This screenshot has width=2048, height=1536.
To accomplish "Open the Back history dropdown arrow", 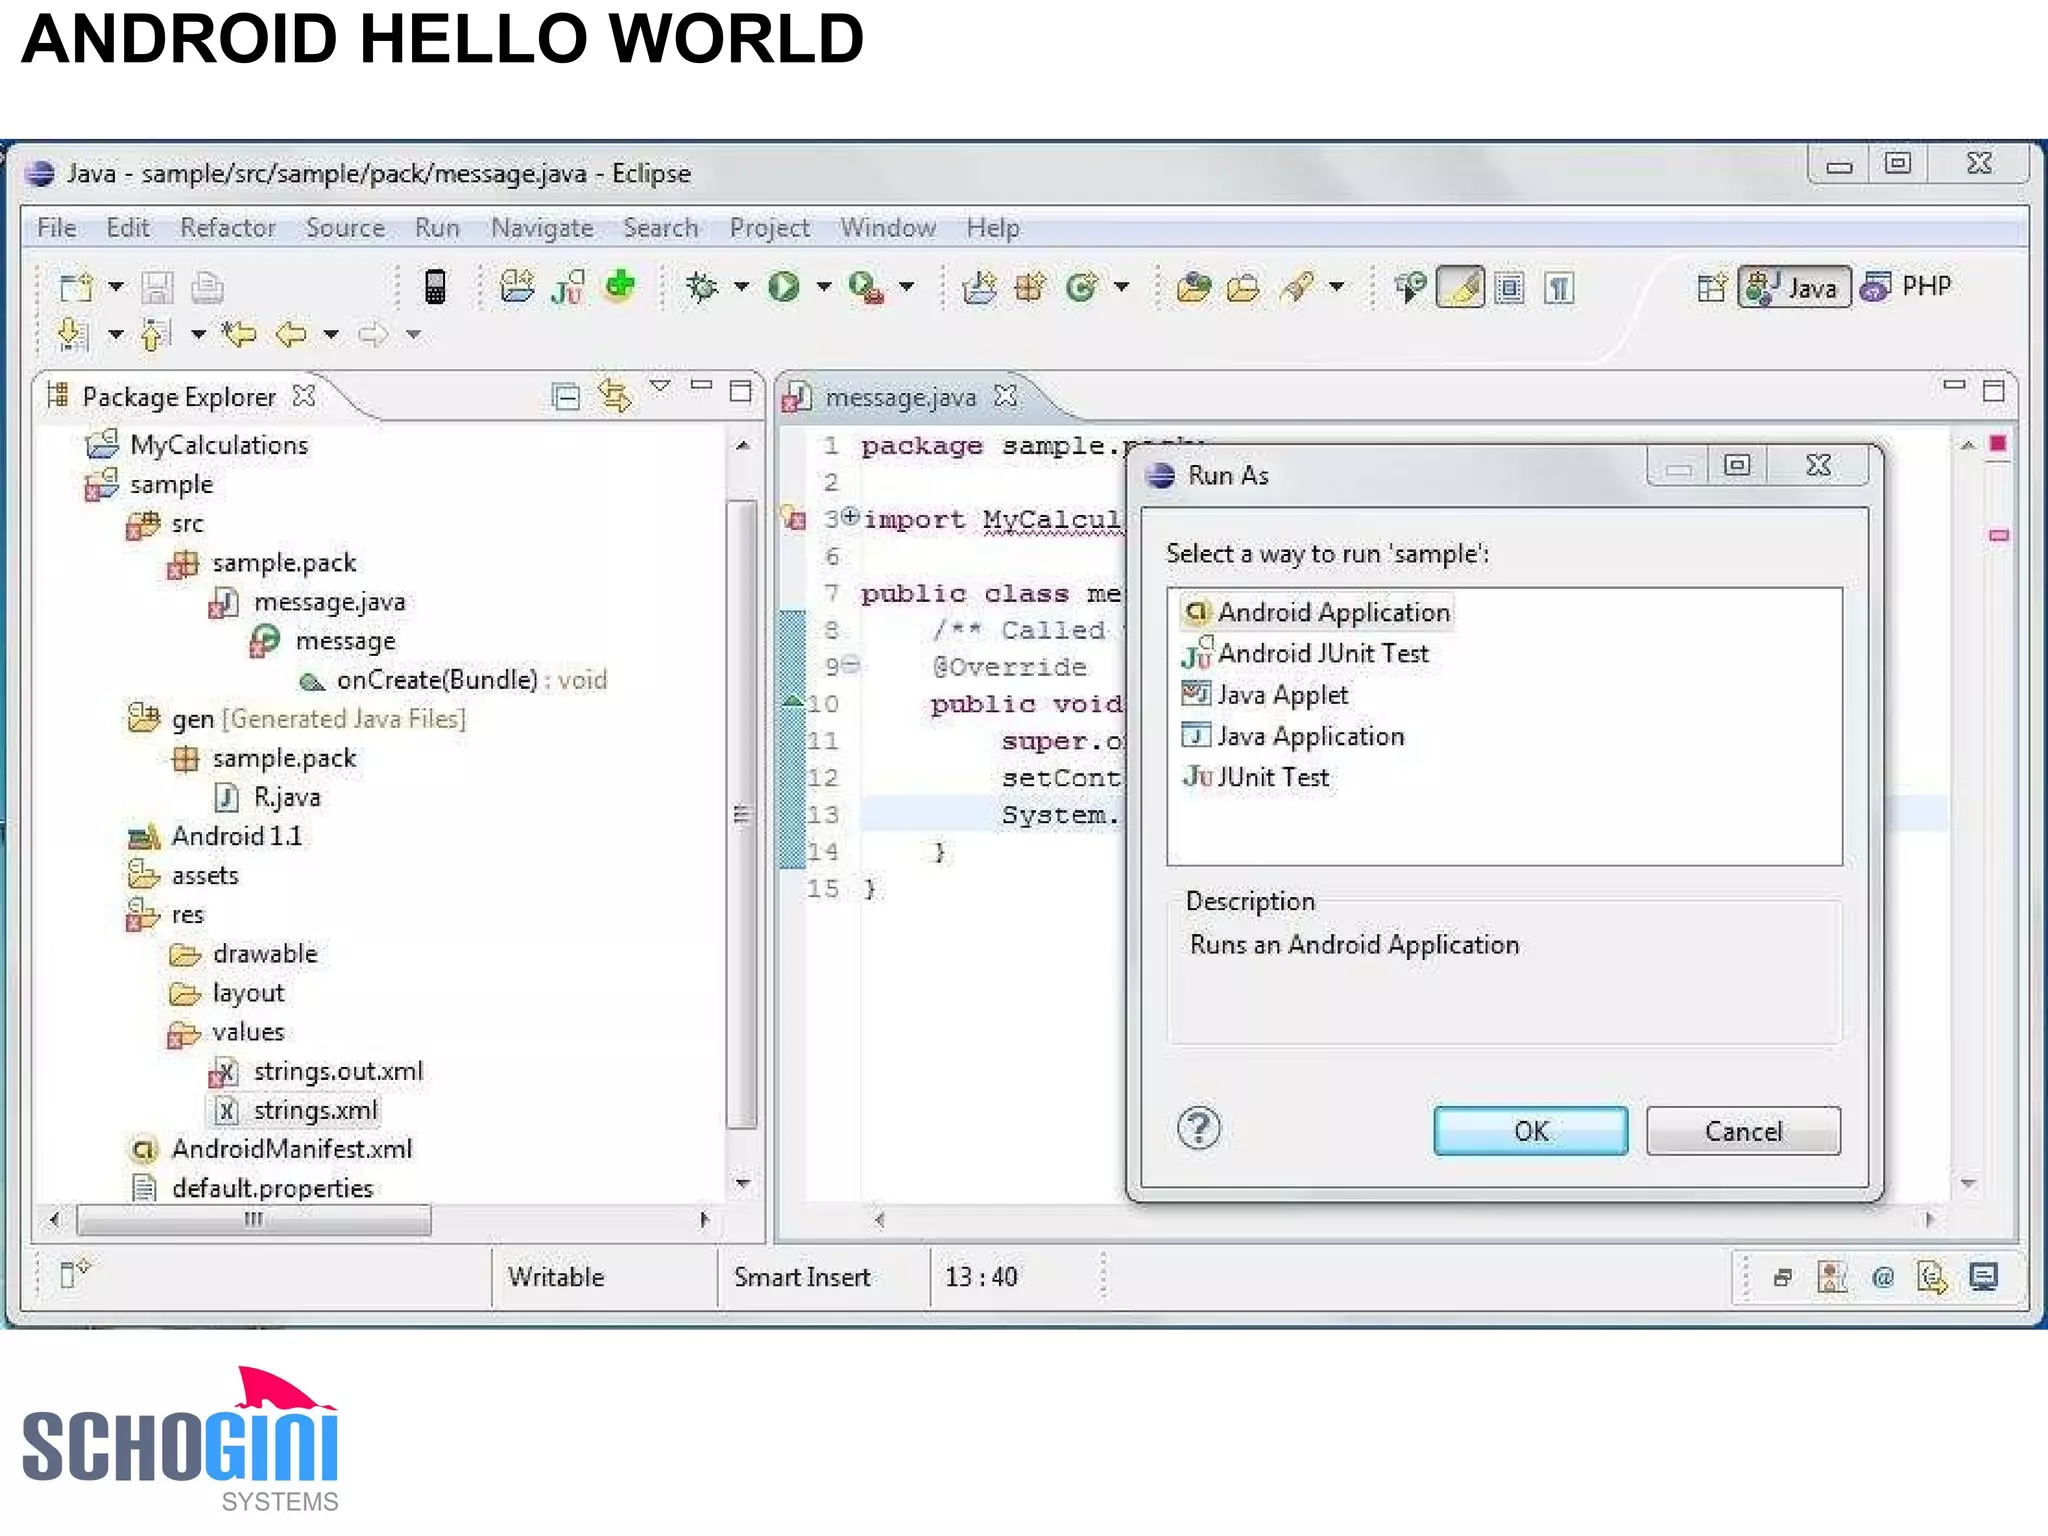I will [331, 334].
